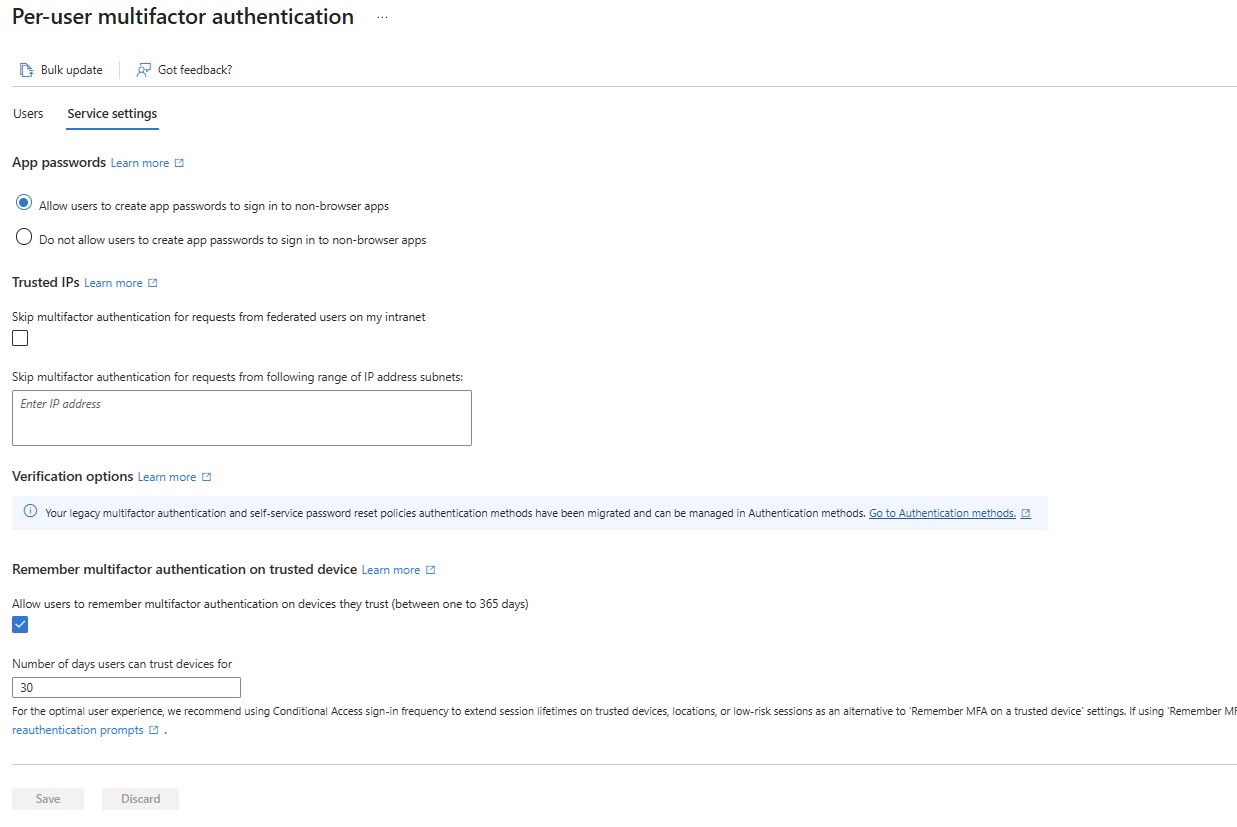Open the ellipsis menu beside page title
This screenshot has width=1237, height=827.
point(382,18)
